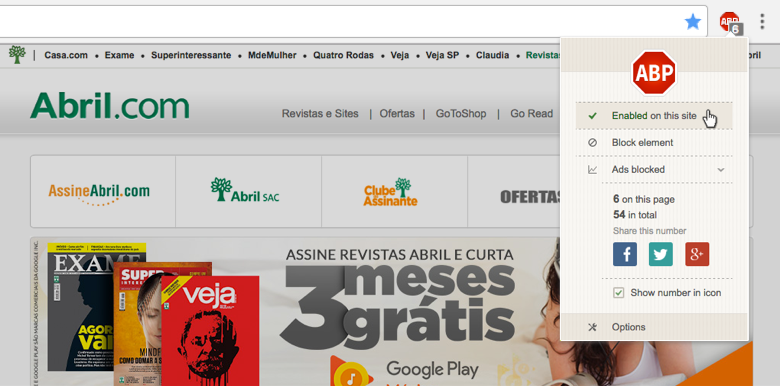Image resolution: width=780 pixels, height=386 pixels.
Task: Click the Exame magazine cover
Action: (x=80, y=306)
